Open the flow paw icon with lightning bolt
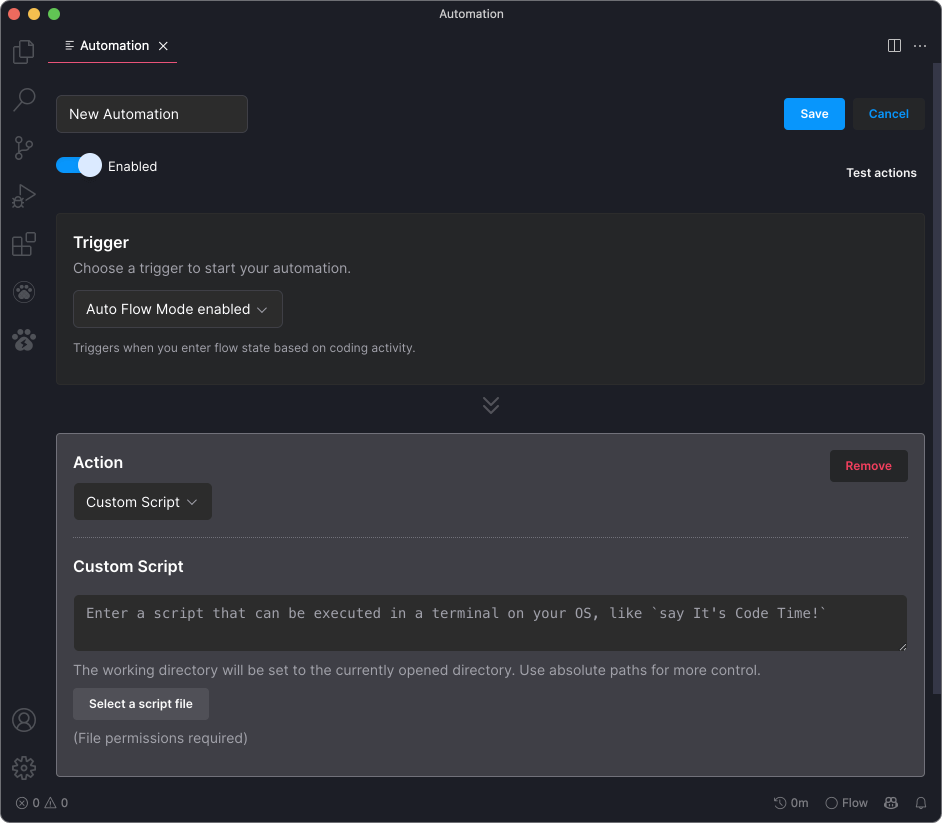The height and width of the screenshot is (823, 942). (23, 339)
